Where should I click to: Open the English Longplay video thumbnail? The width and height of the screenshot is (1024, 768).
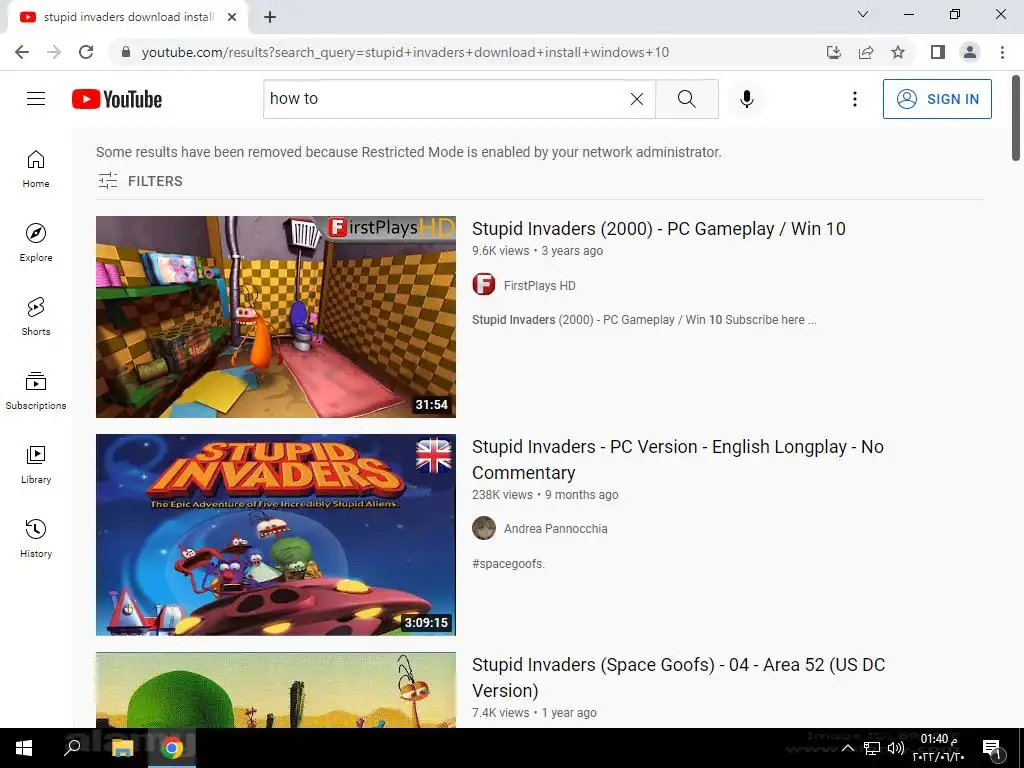click(276, 535)
